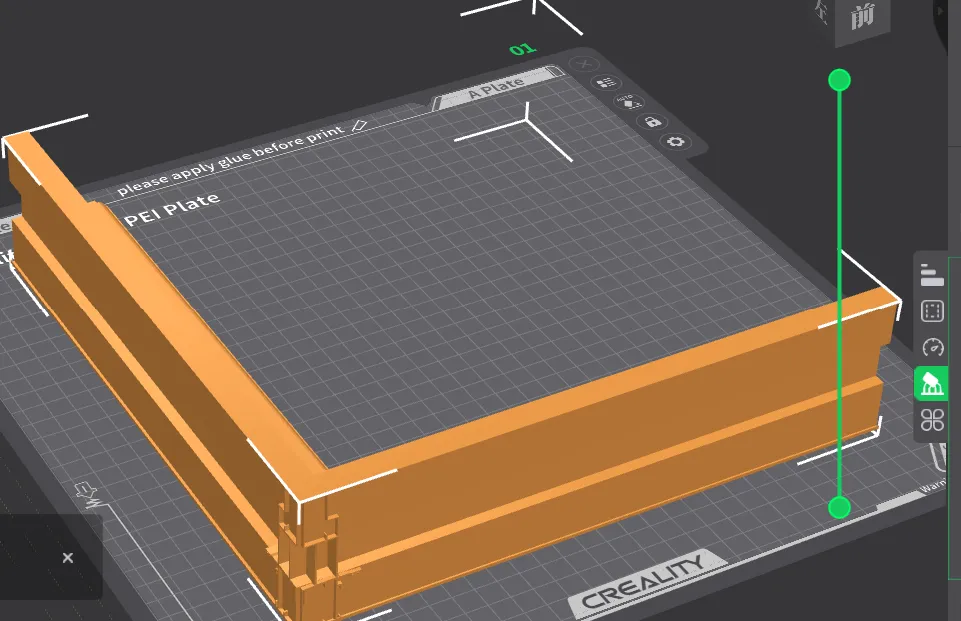Click the speedometer gauge icon

point(932,347)
